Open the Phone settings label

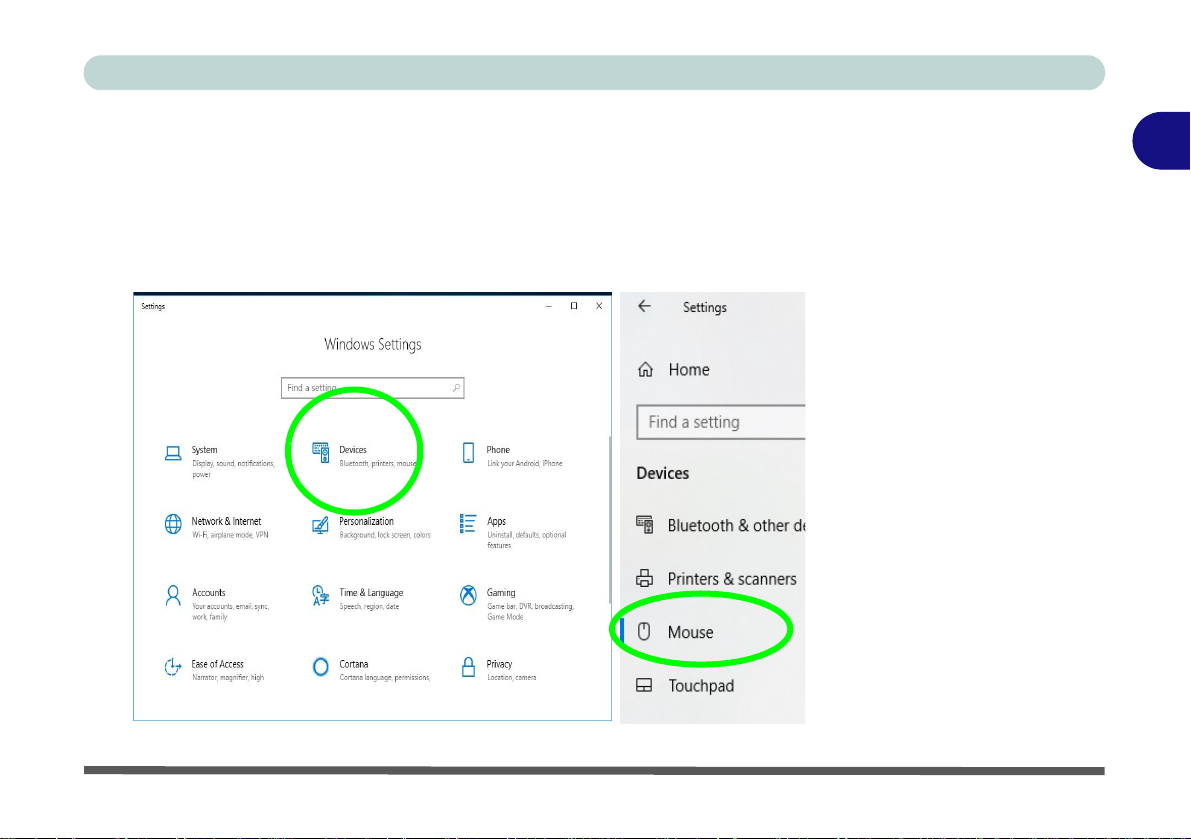(x=498, y=449)
